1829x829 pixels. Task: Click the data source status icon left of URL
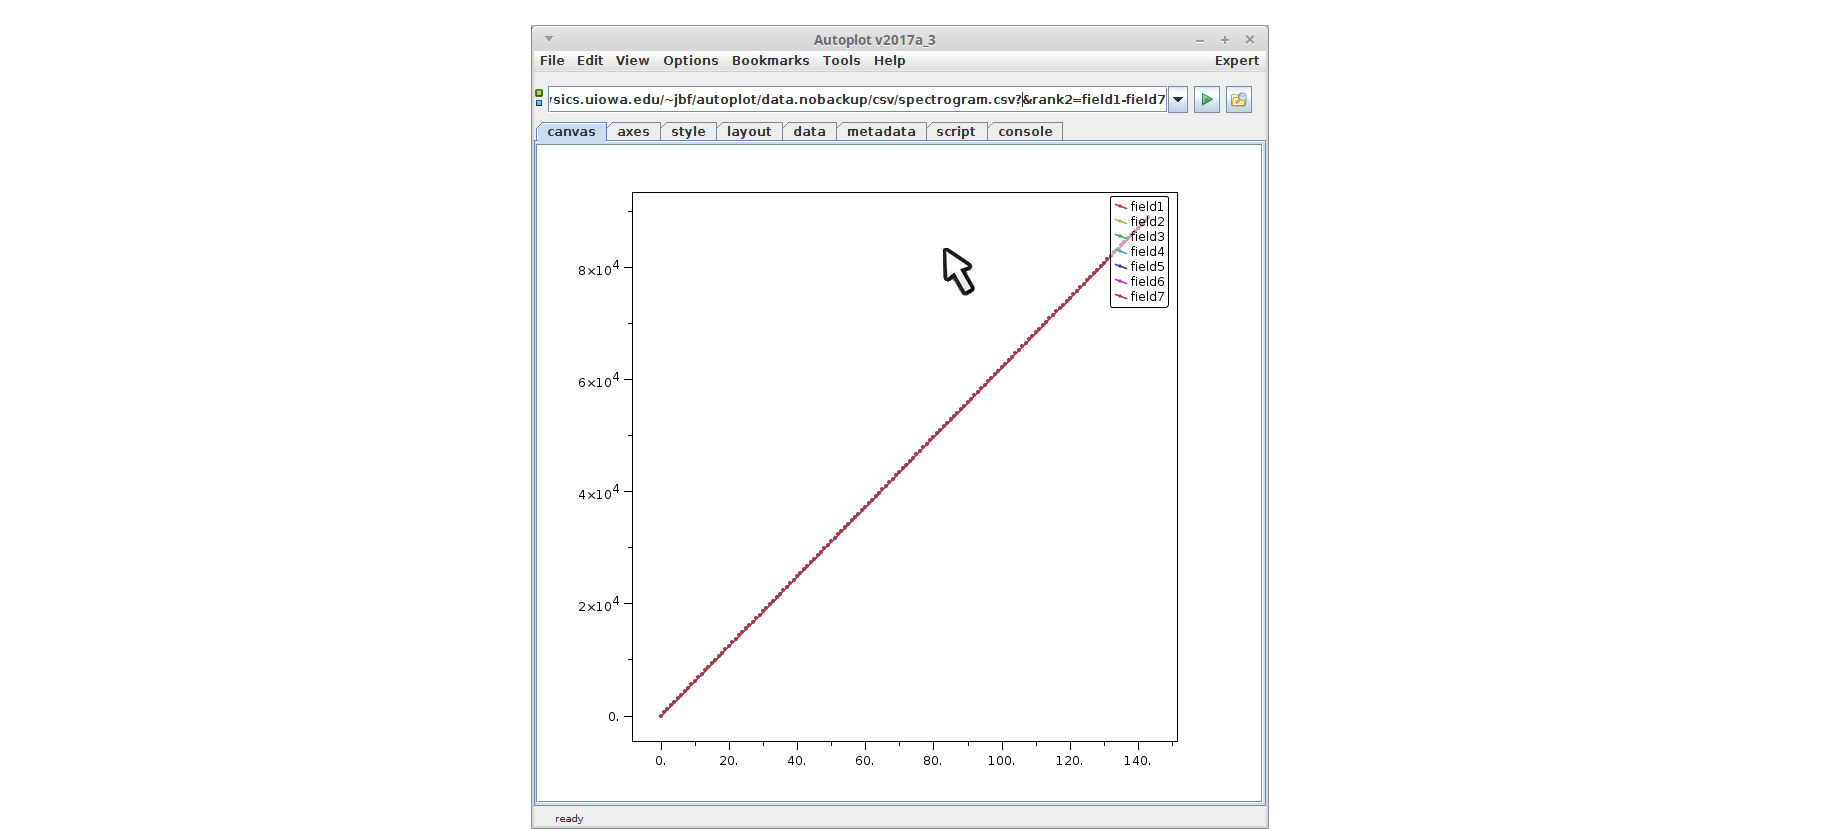click(x=539, y=98)
